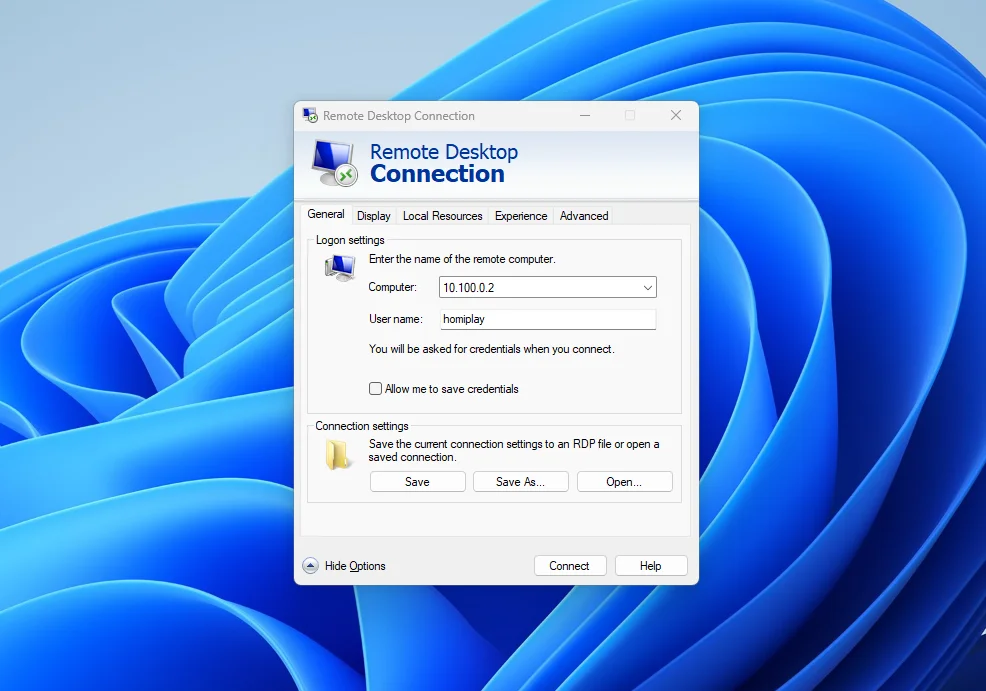Go to the Advanced tab

(x=584, y=216)
